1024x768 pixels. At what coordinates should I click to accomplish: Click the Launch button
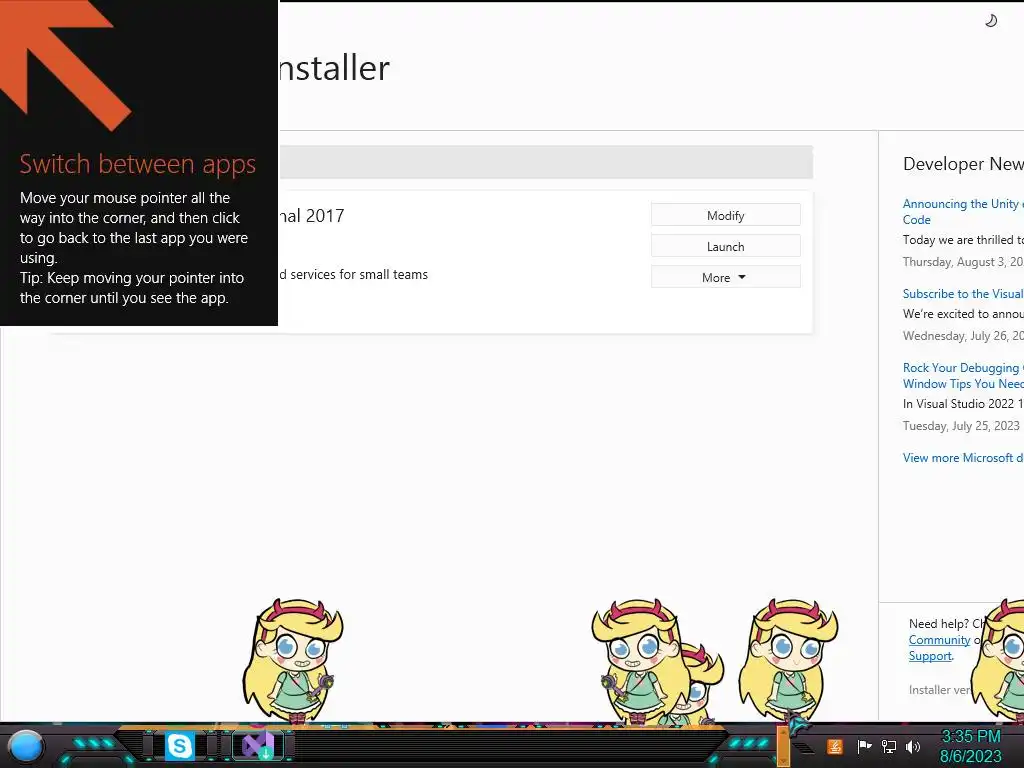click(726, 246)
